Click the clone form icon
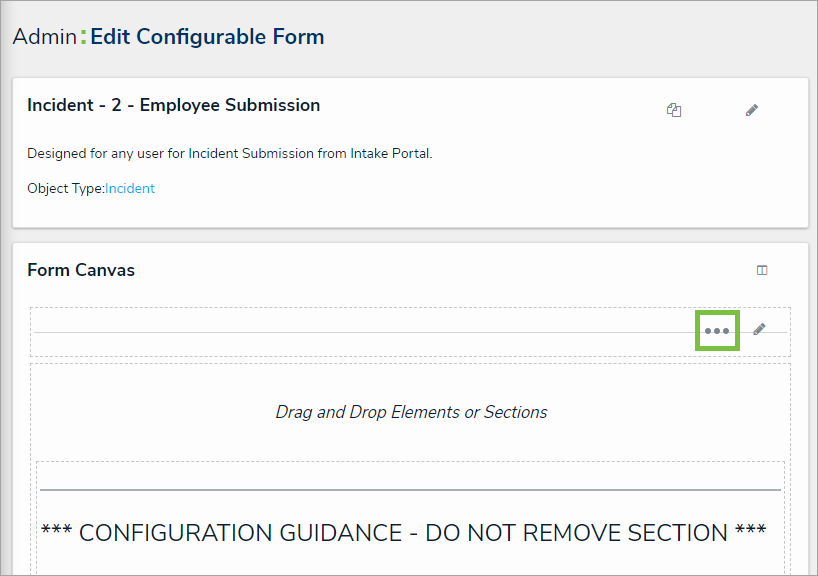Image resolution: width=818 pixels, height=576 pixels. coord(674,111)
